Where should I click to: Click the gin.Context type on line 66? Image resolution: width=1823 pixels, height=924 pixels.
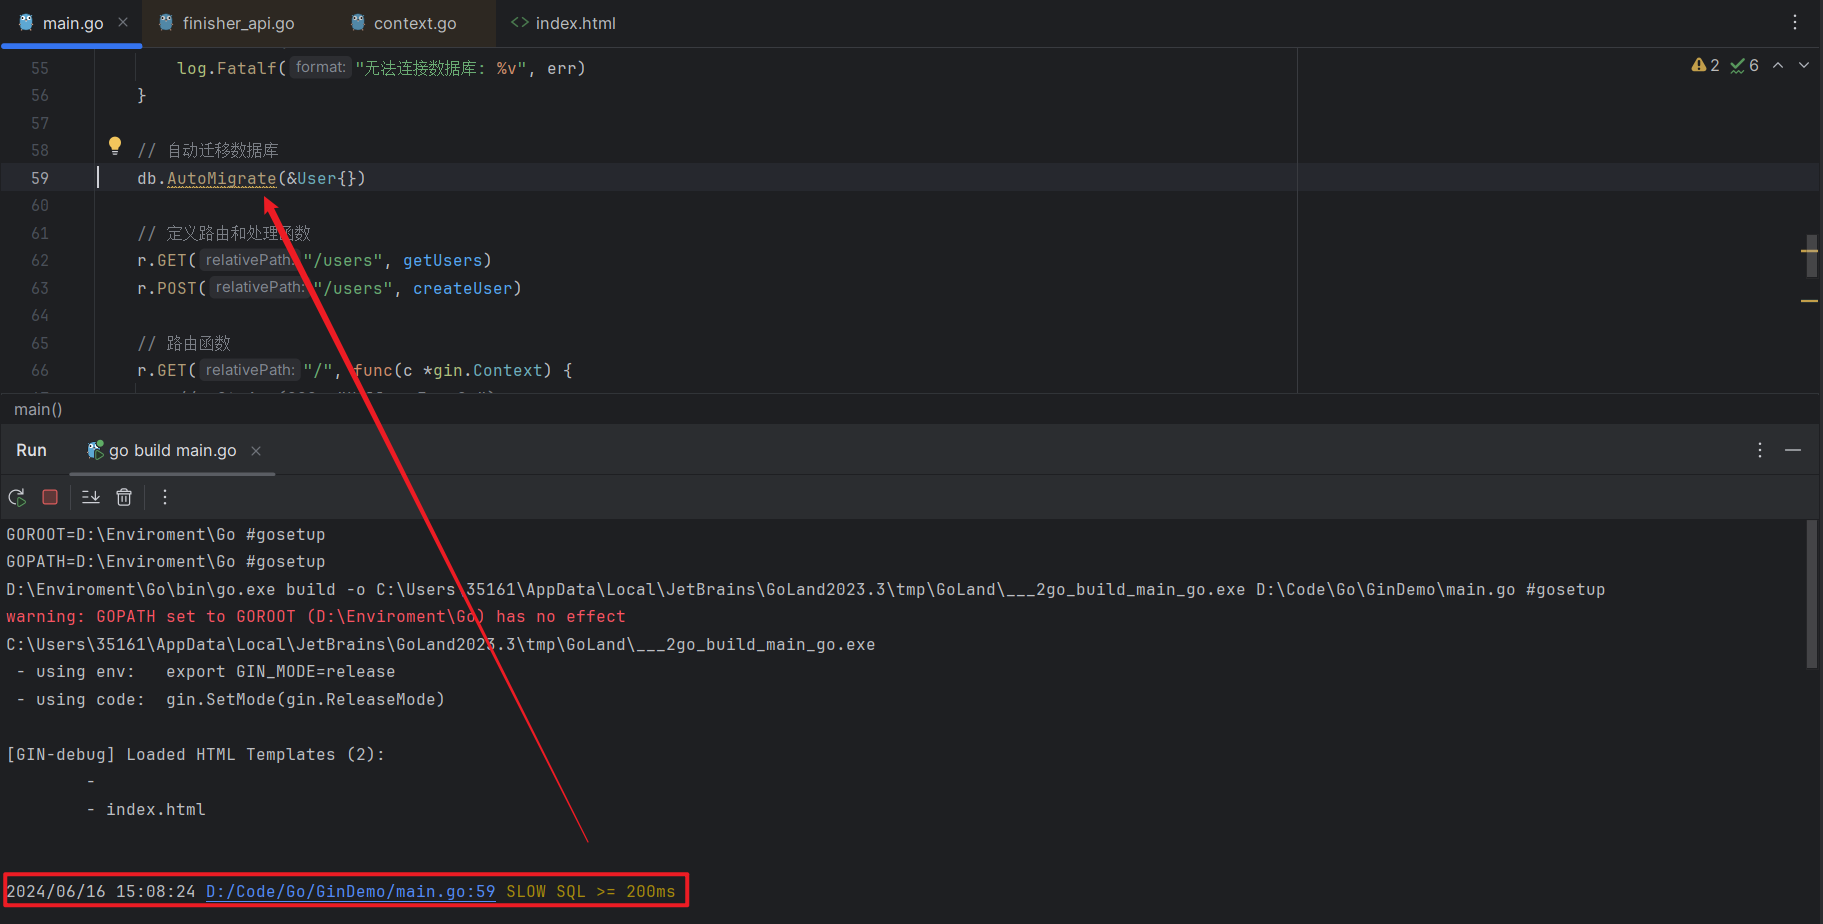487,370
